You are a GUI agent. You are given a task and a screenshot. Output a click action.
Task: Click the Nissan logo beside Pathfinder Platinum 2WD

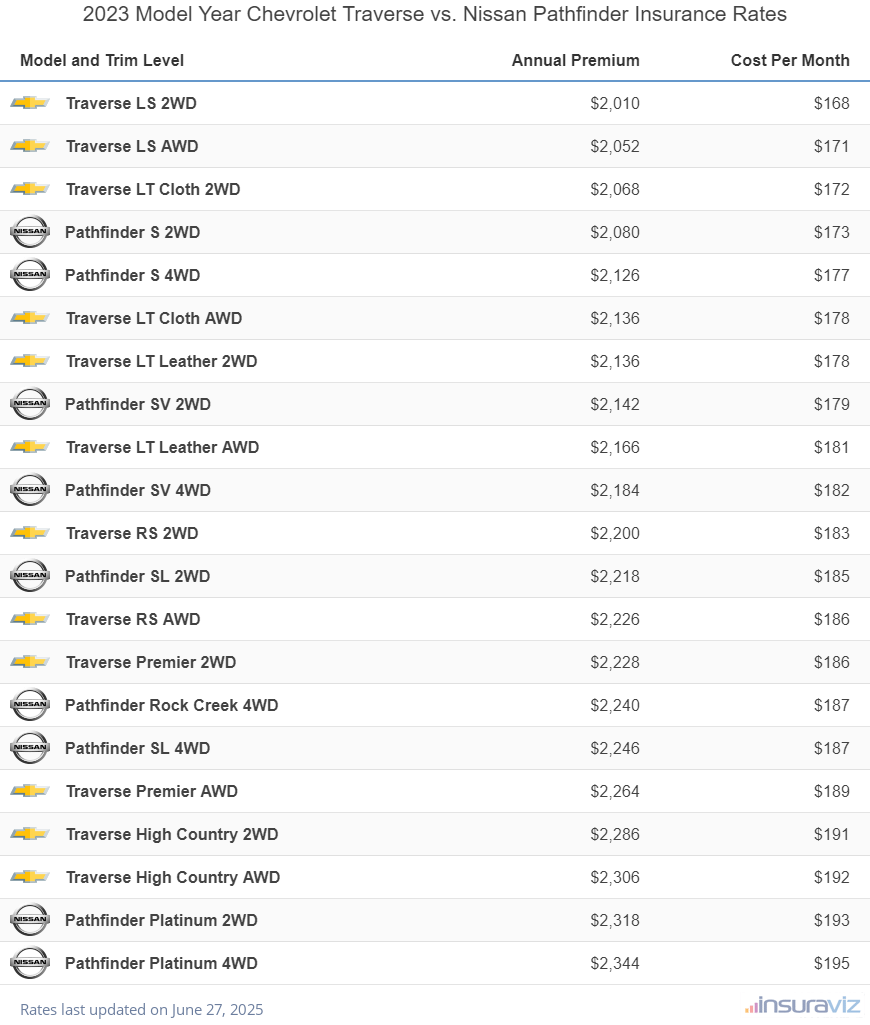coord(30,920)
